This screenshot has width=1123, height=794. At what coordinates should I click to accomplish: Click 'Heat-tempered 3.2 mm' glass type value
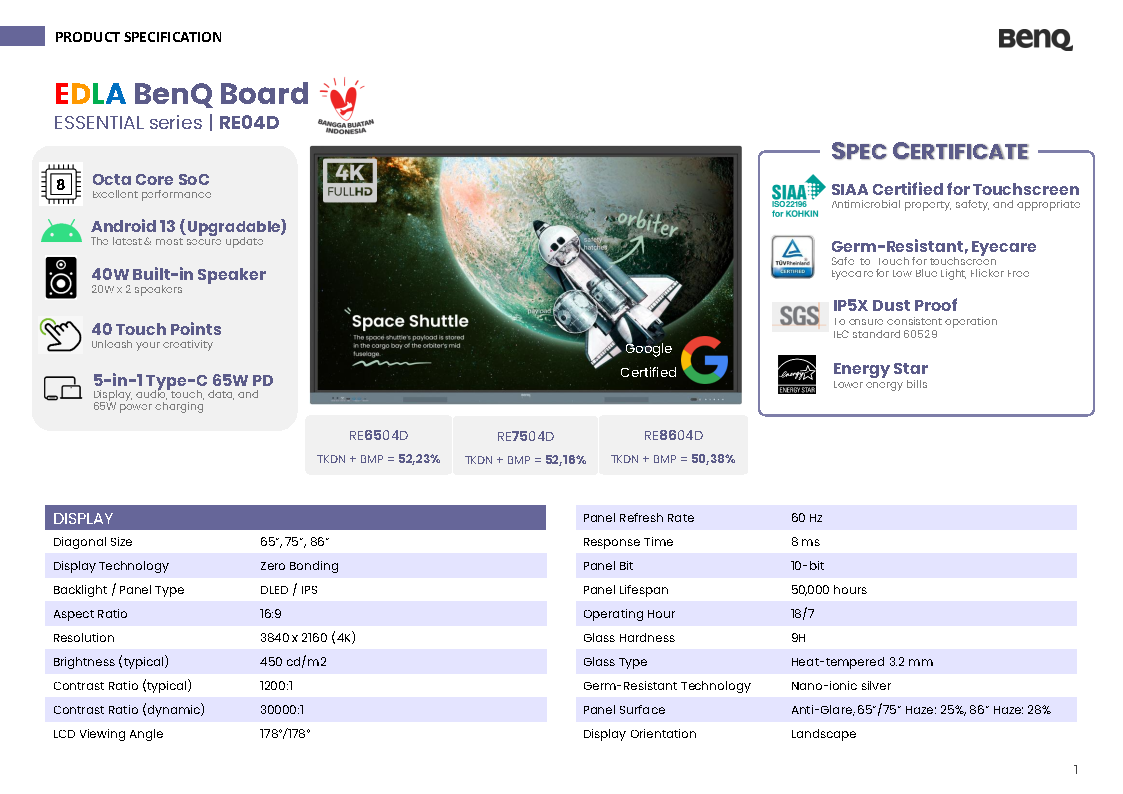click(x=862, y=662)
